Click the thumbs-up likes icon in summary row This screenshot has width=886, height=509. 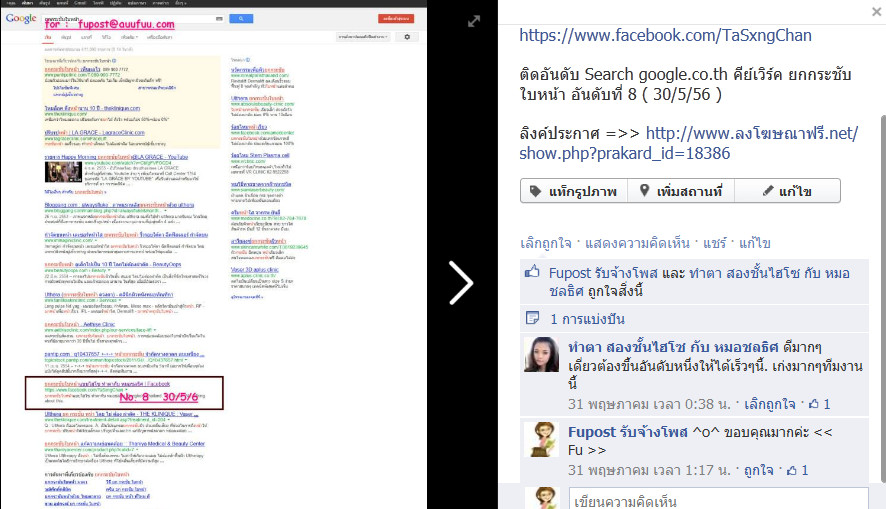pyautogui.click(x=532, y=272)
